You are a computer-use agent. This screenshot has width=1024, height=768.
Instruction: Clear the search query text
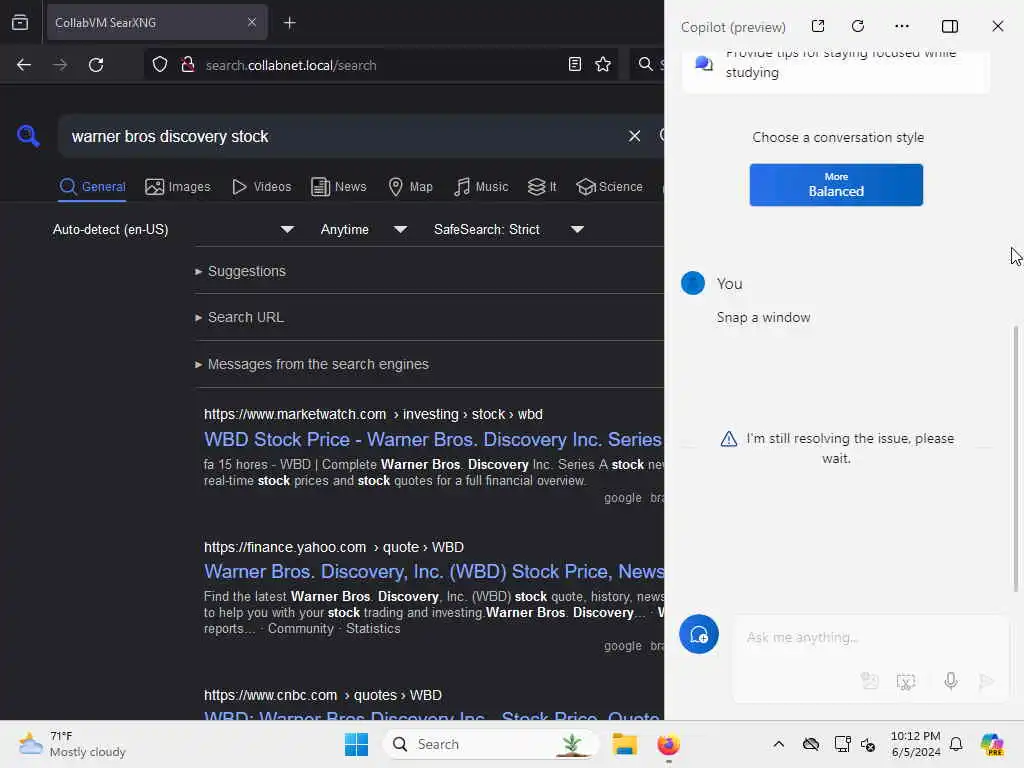point(634,136)
